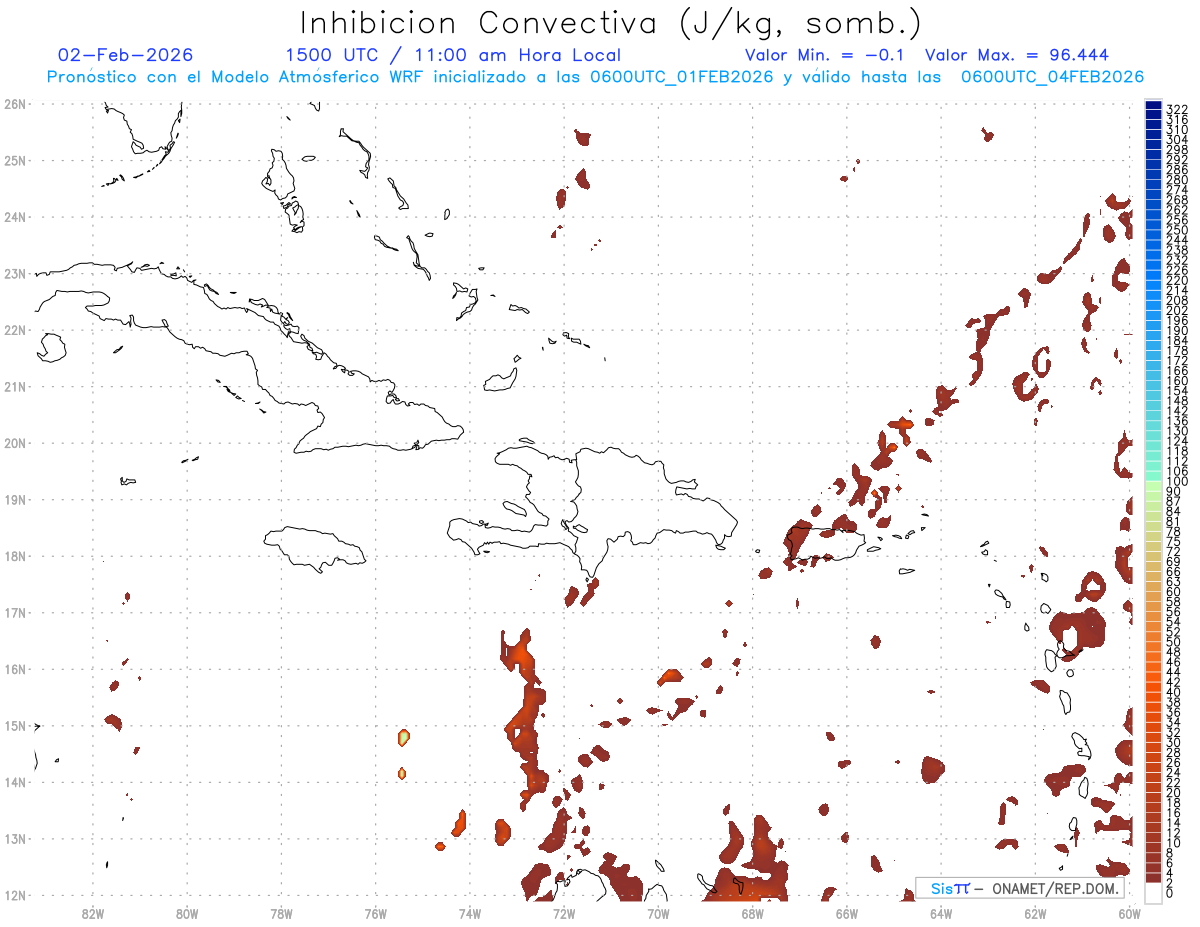1200x927 pixels.
Task: Click the "SisTT - ONAMET/REP.DOM." credit box
Action: pos(1020,888)
